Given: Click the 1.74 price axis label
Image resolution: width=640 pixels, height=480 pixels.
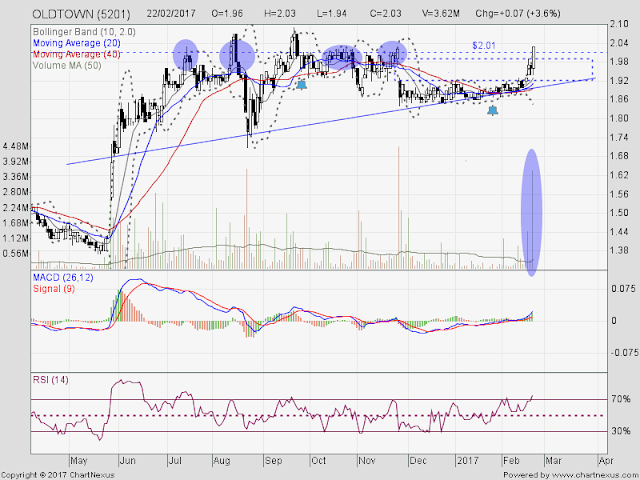Looking at the screenshot, I should 619,137.
